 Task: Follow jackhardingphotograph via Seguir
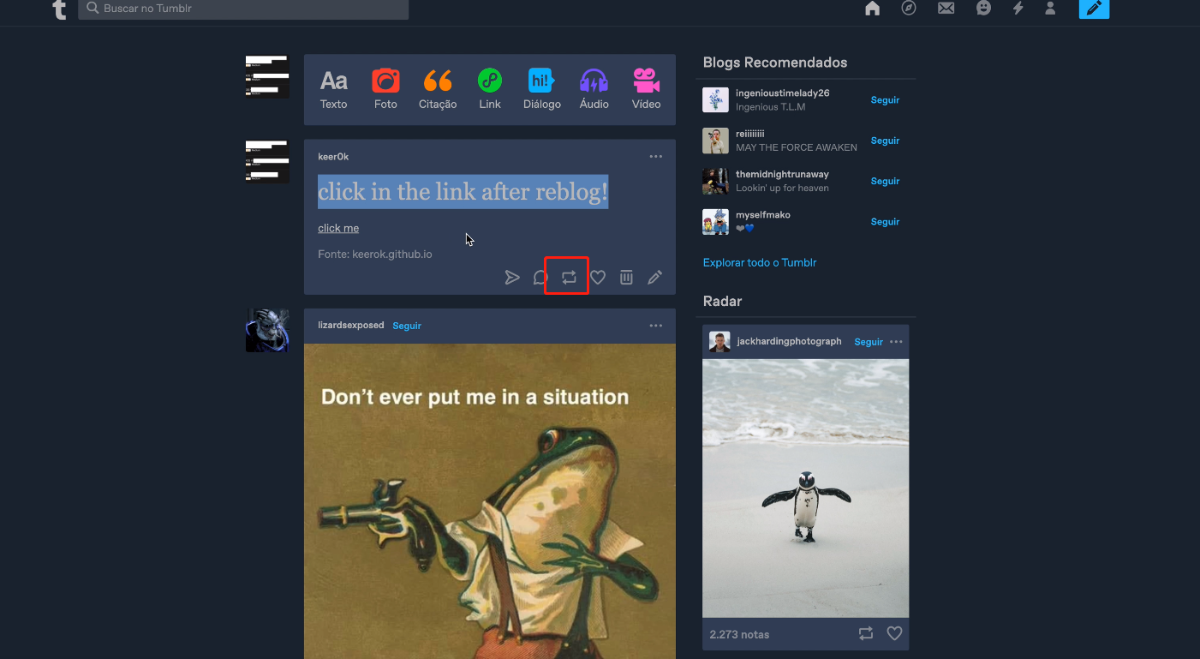(869, 341)
